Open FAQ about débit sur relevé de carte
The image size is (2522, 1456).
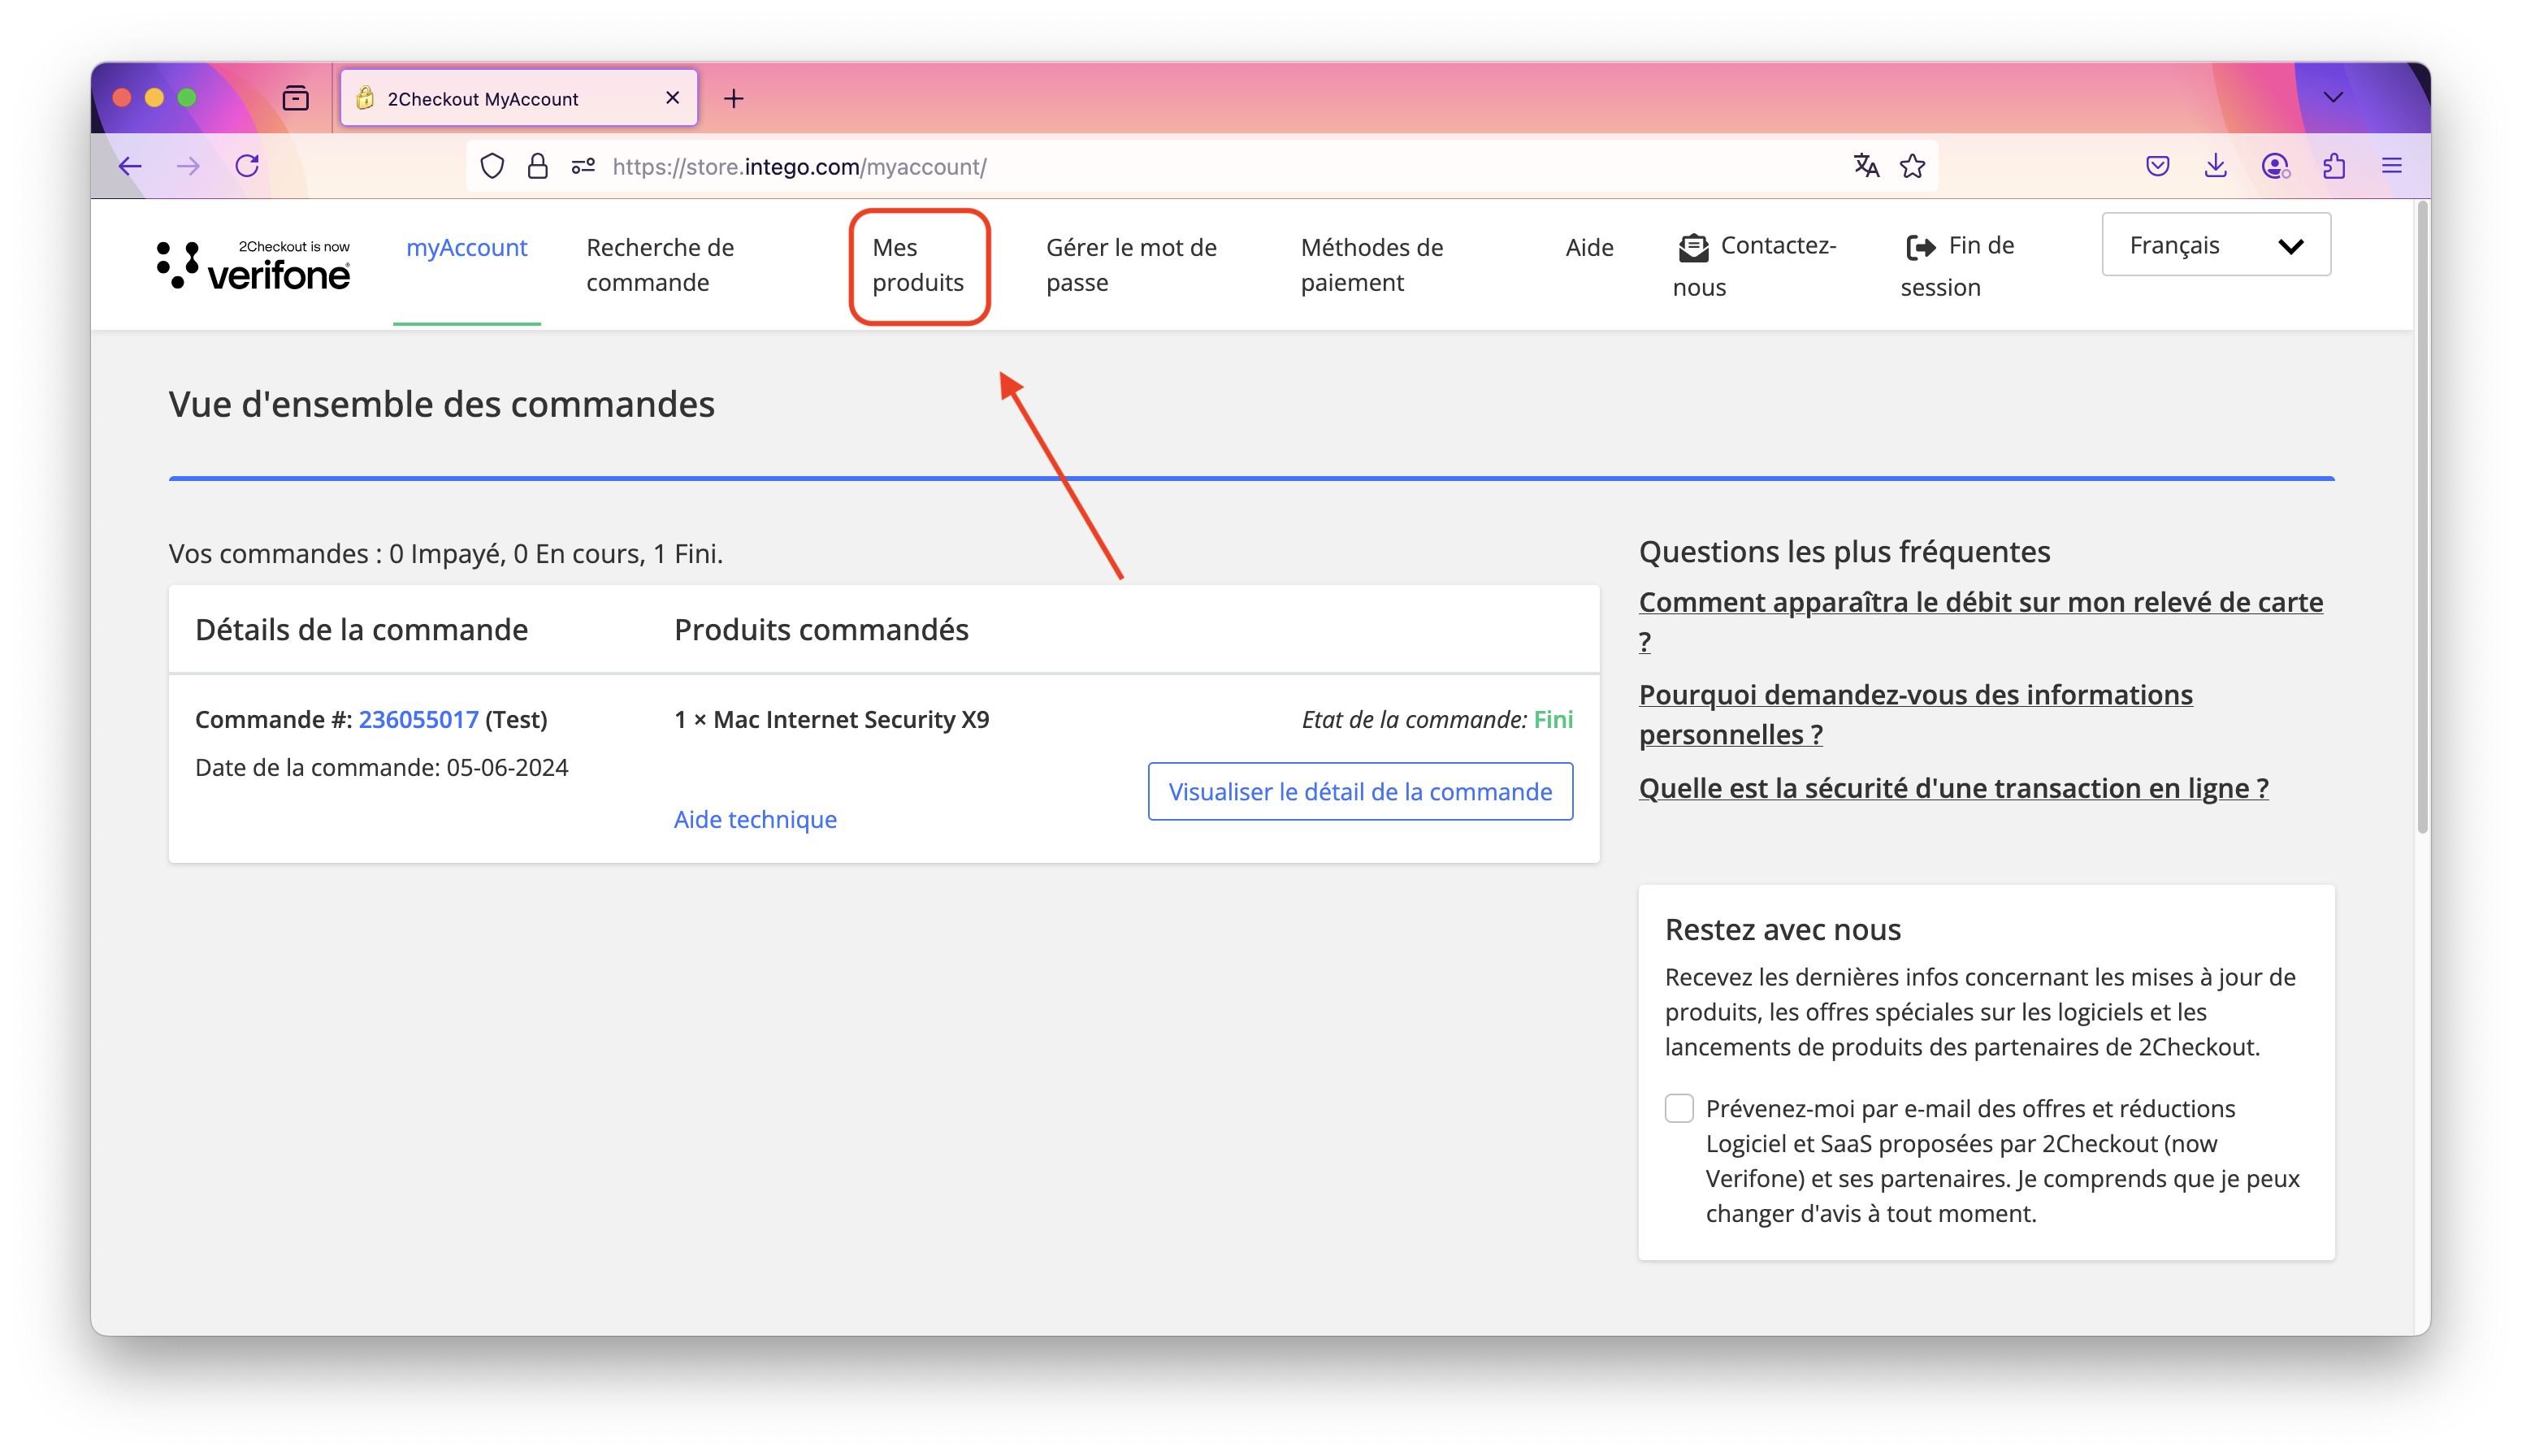tap(1980, 621)
